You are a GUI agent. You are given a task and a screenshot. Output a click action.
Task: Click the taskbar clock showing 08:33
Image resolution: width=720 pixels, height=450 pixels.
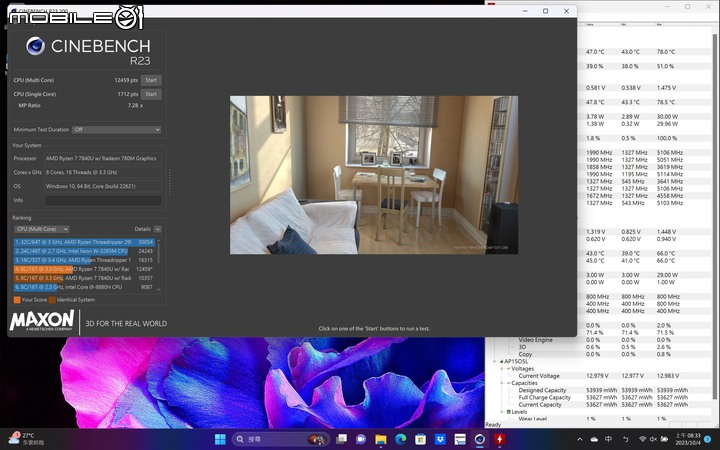click(x=687, y=439)
